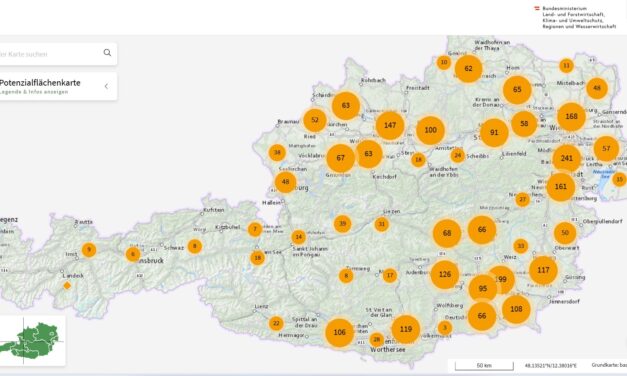Viewport: 627px width, 376px height.
Task: Select the cluster marker labeled 7
Action: [255, 229]
